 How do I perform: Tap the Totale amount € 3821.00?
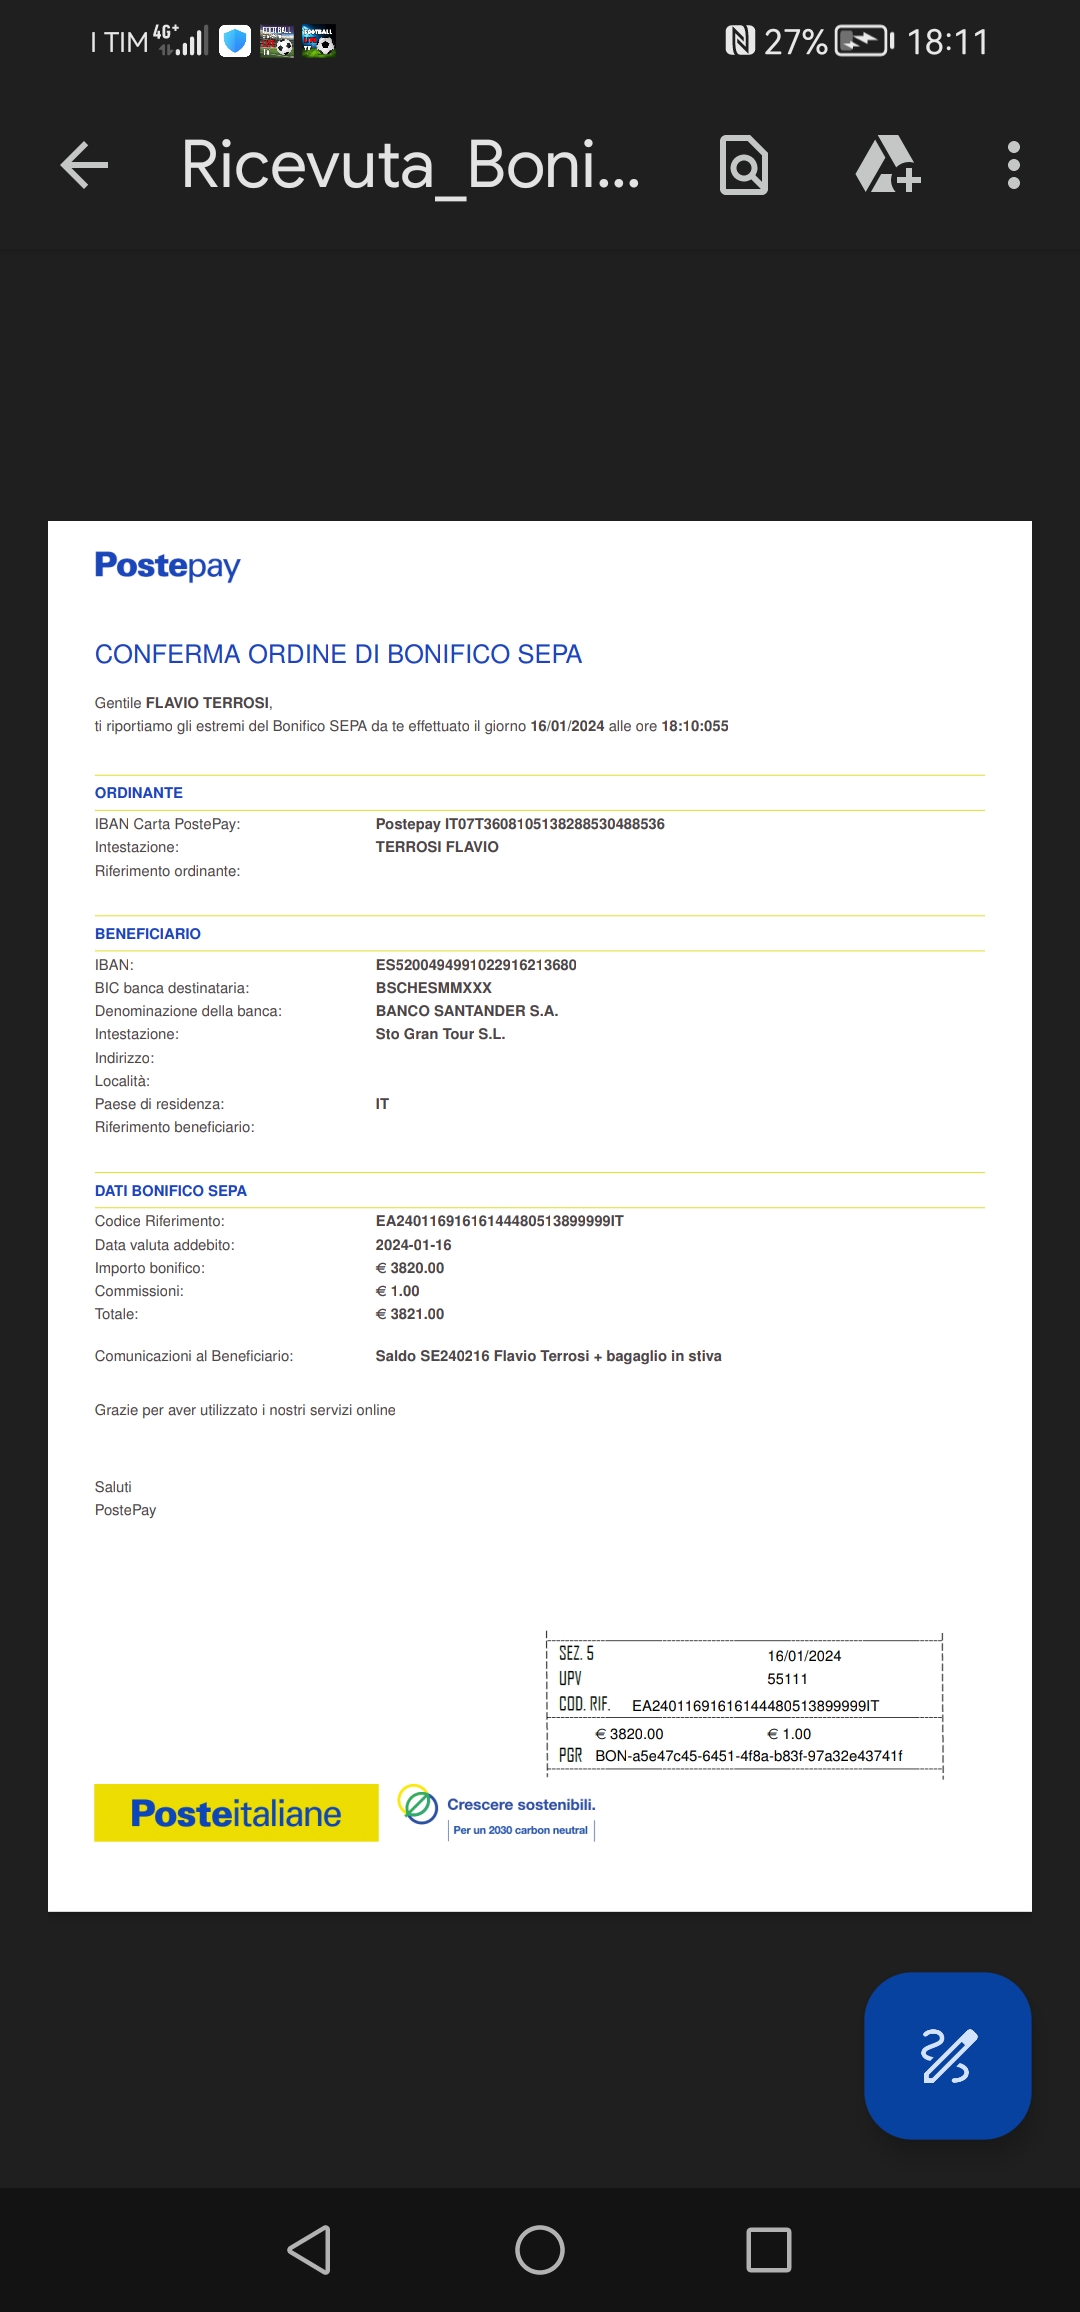click(410, 1314)
